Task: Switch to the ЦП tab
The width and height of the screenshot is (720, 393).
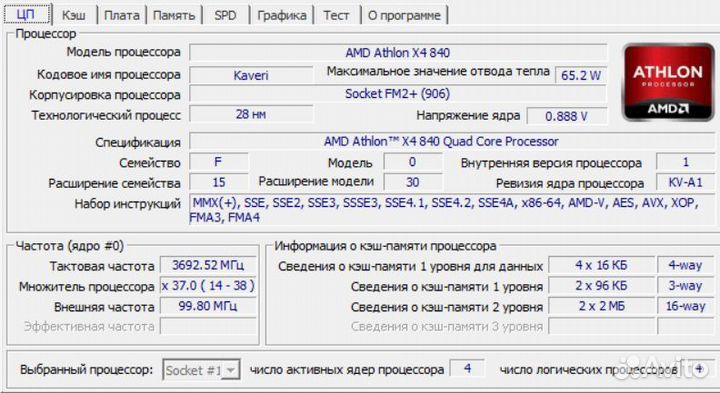Action: coord(27,15)
